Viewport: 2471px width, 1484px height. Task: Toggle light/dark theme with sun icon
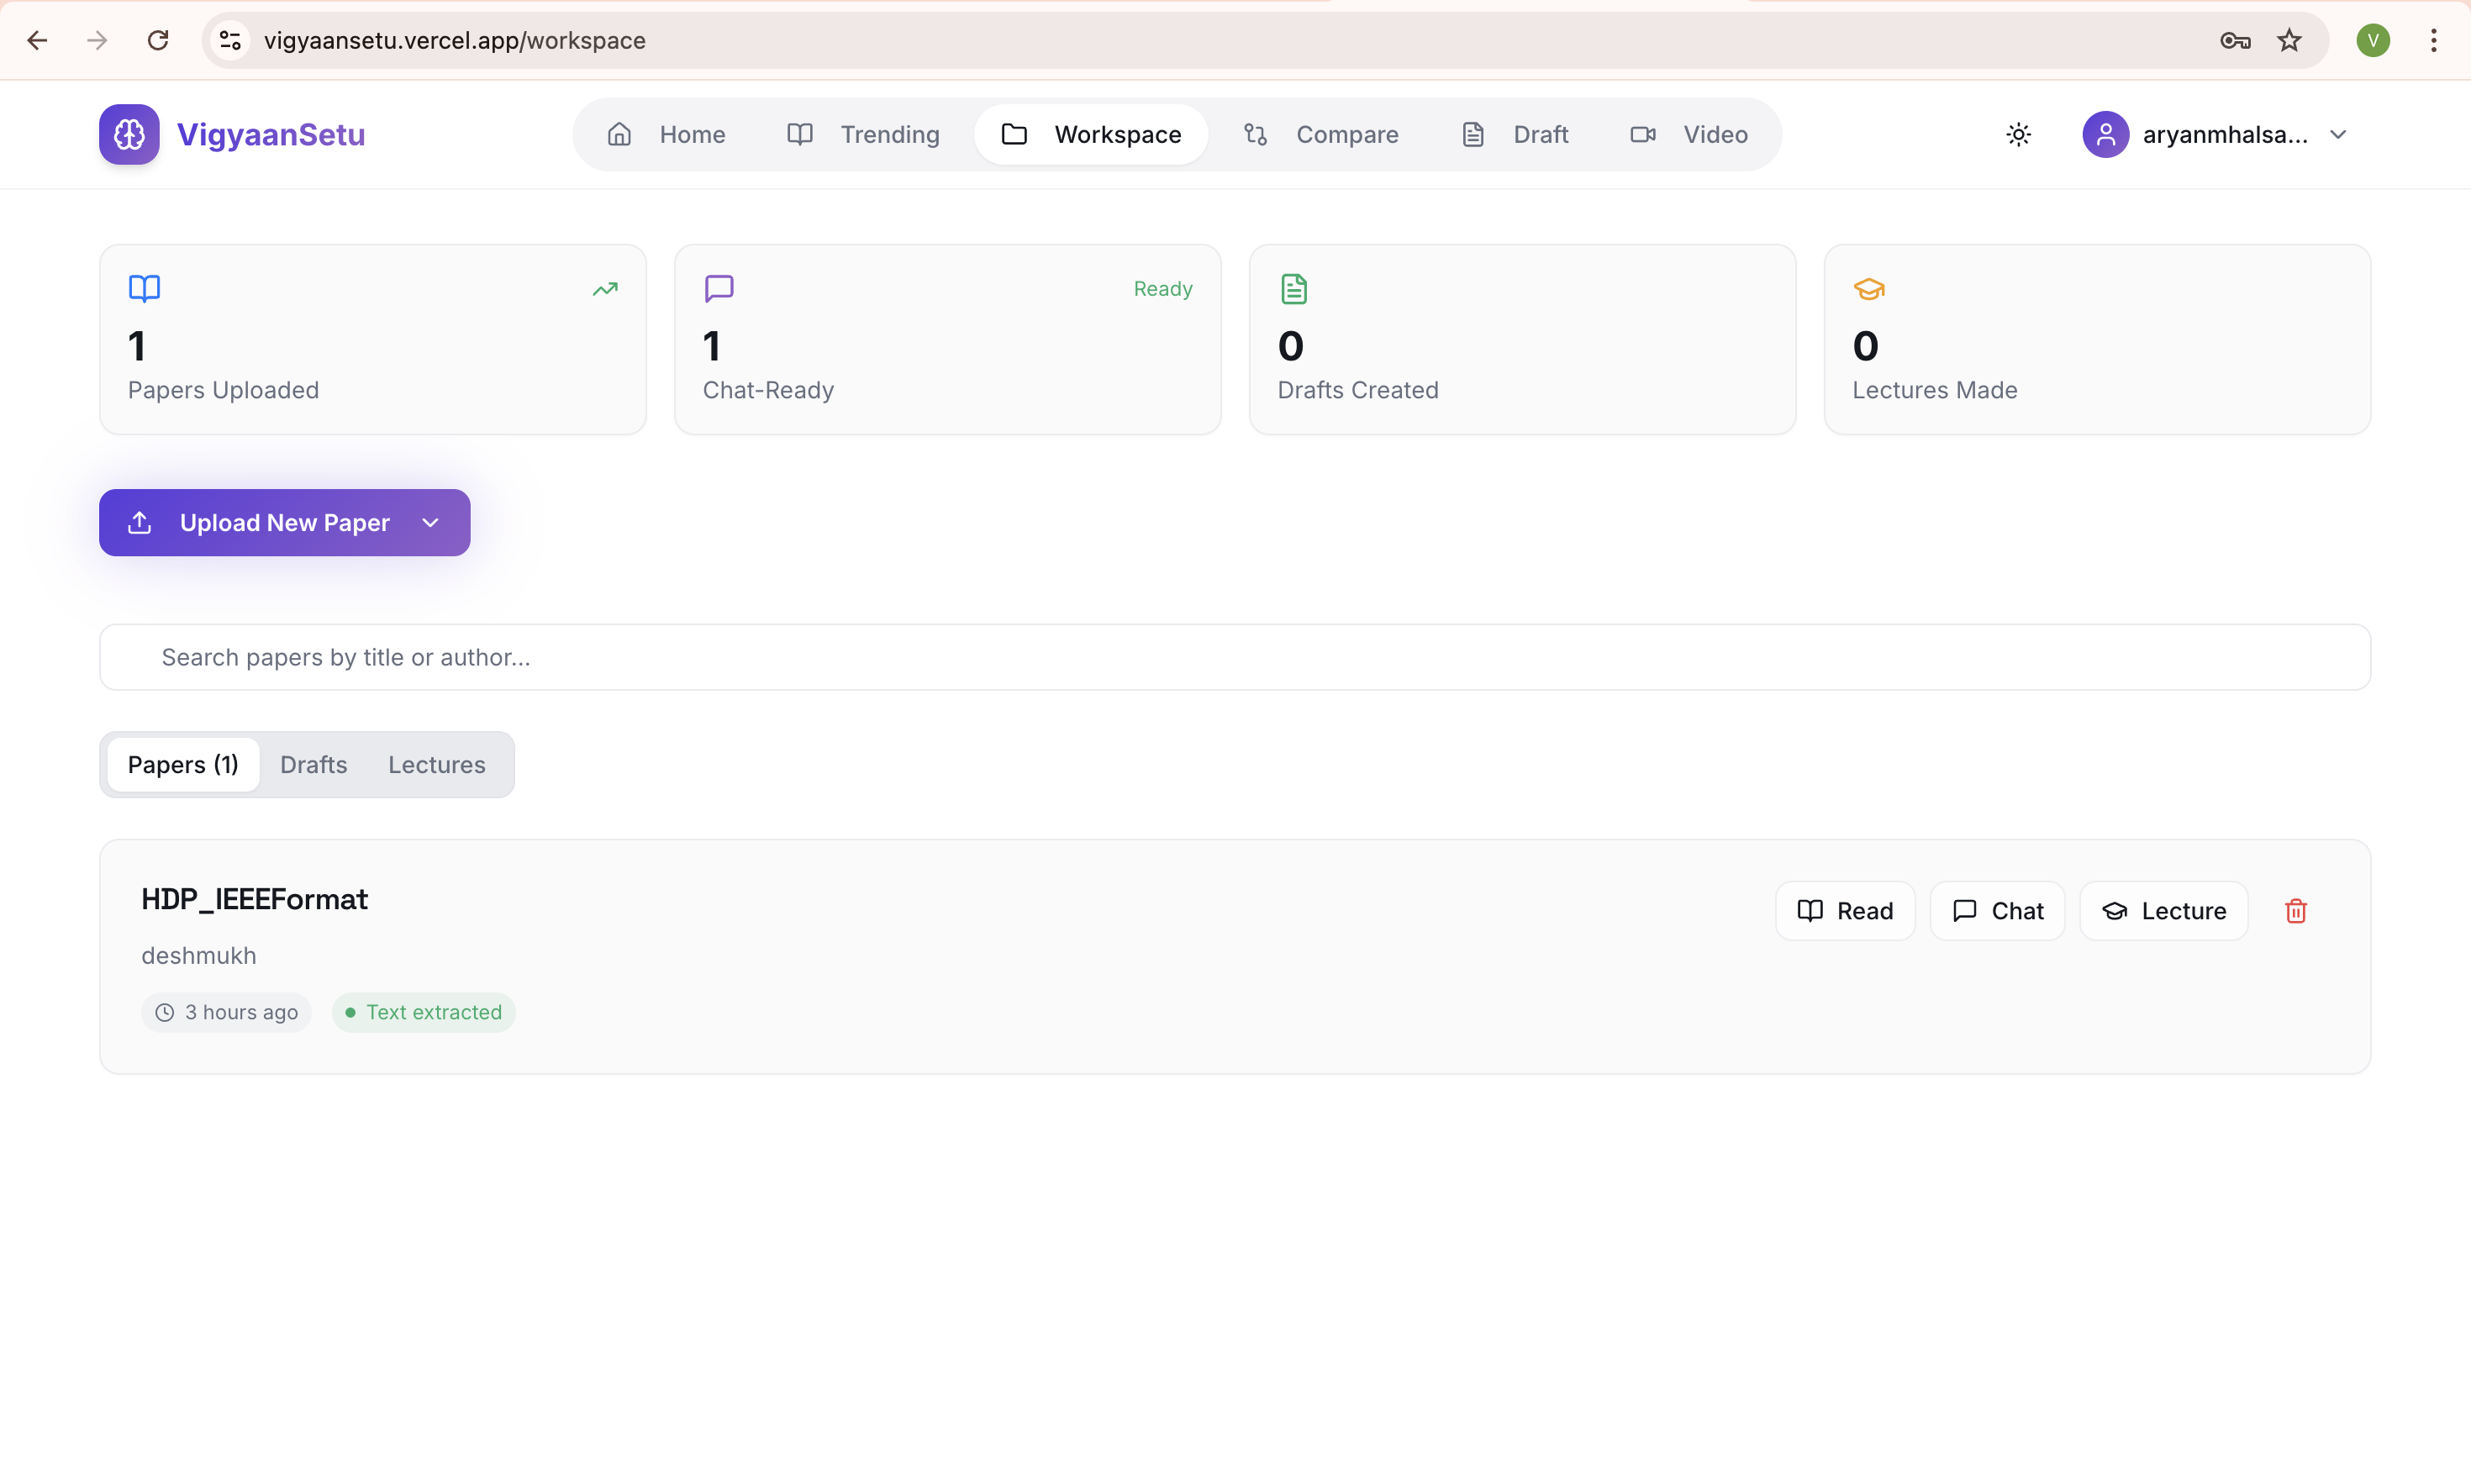(x=2018, y=134)
